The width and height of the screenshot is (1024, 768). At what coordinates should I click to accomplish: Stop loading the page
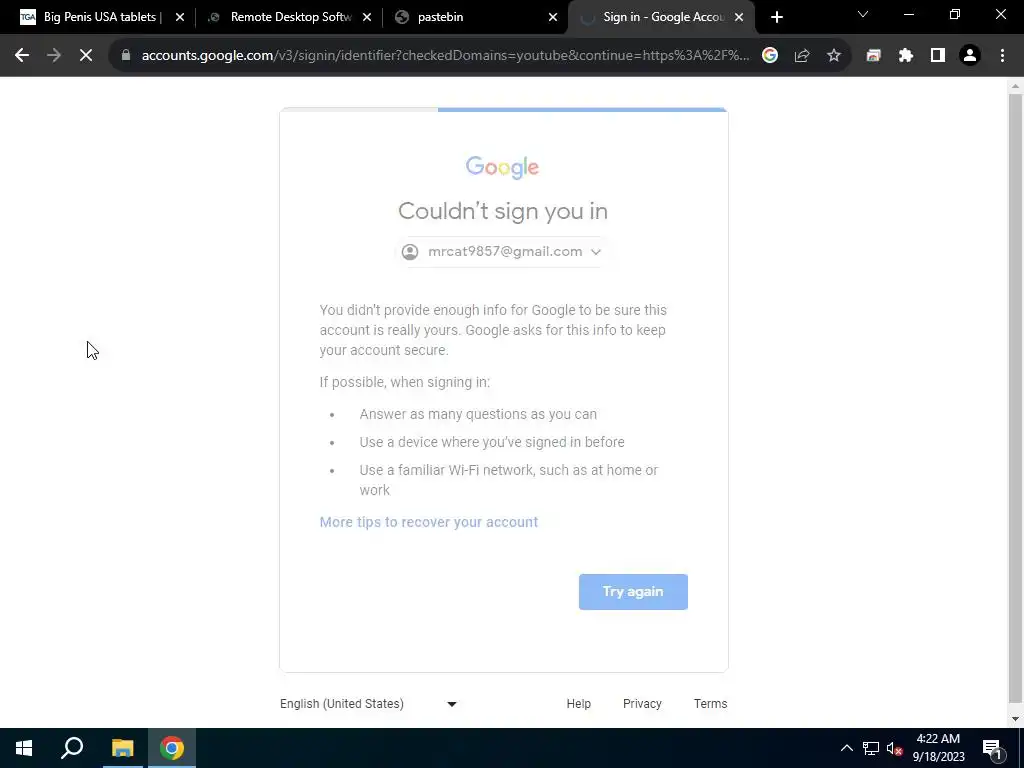pos(86,56)
